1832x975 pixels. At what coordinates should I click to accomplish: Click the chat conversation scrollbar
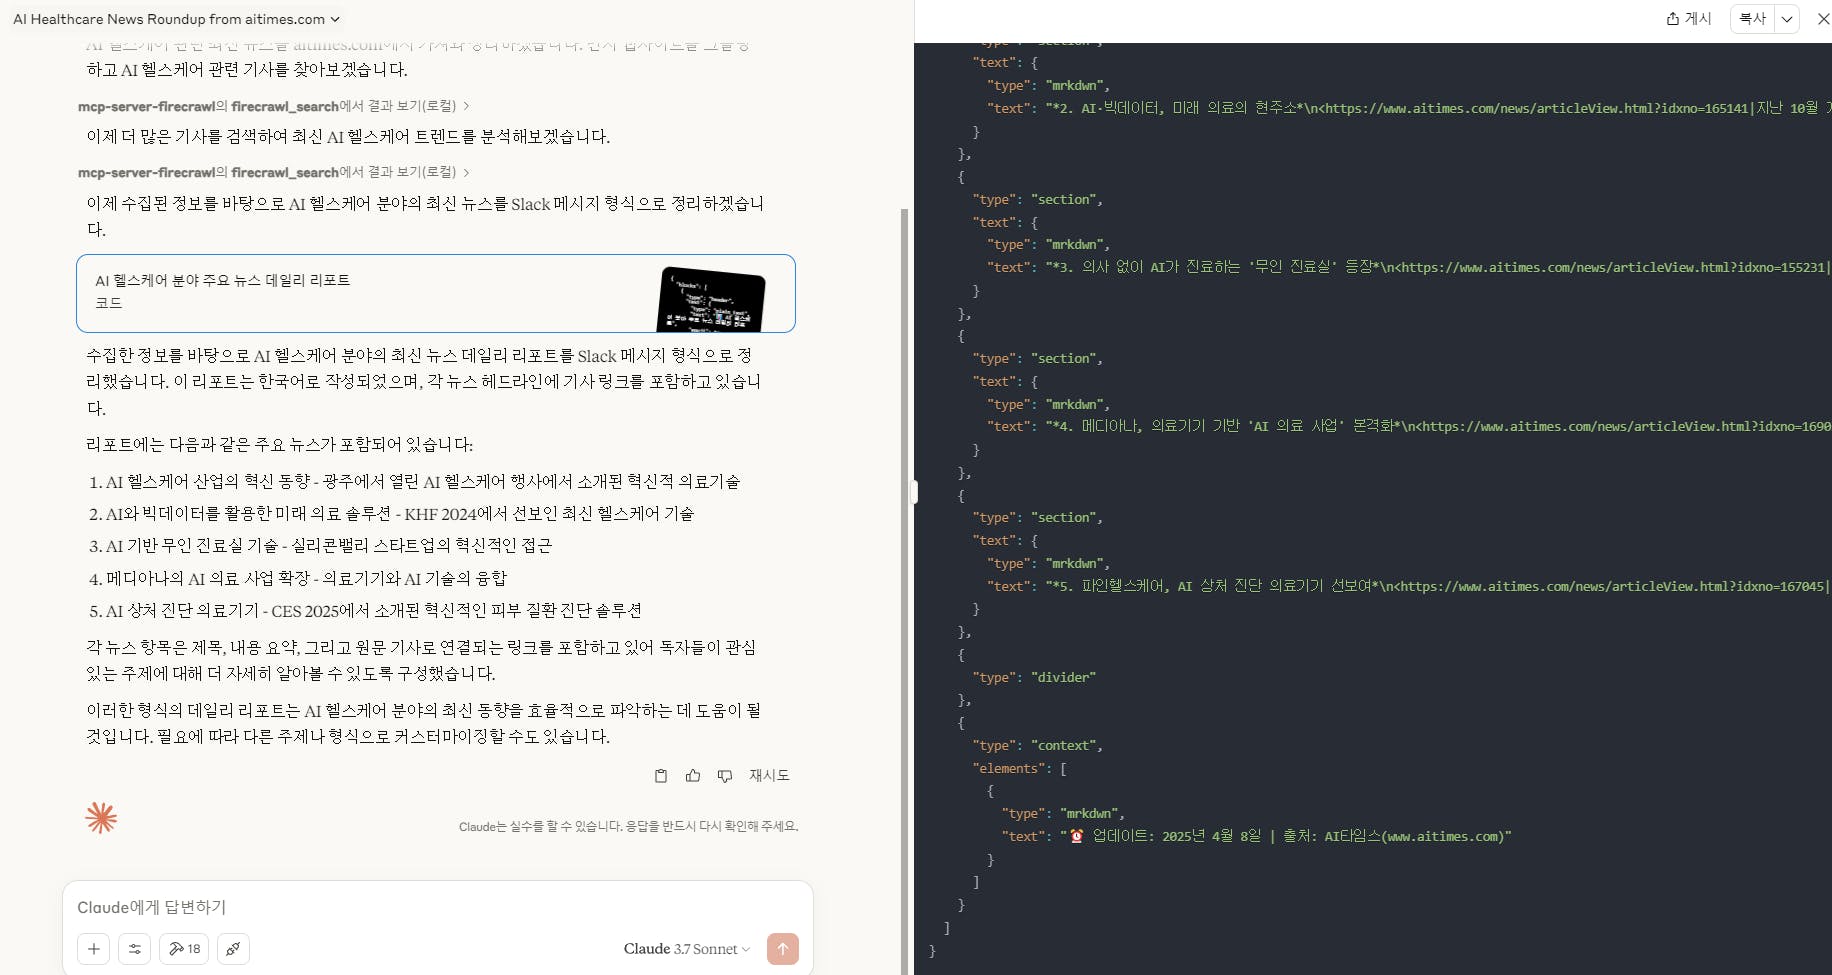904,590
